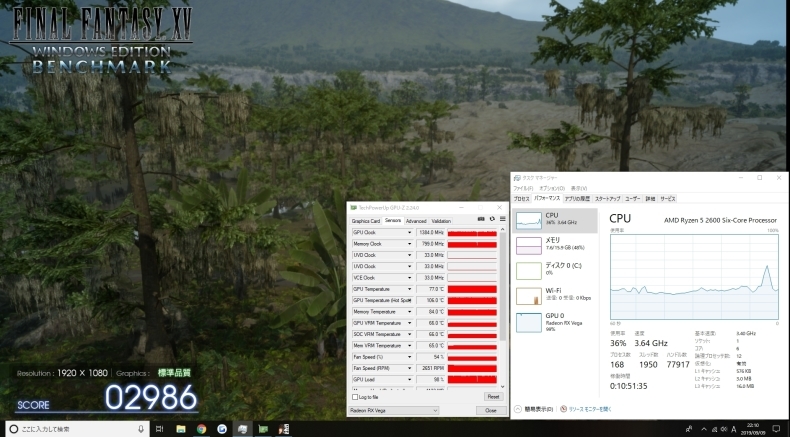Open the Radeon RX Vega GPU selector
Image resolution: width=790 pixels, height=437 pixels.
tap(393, 410)
